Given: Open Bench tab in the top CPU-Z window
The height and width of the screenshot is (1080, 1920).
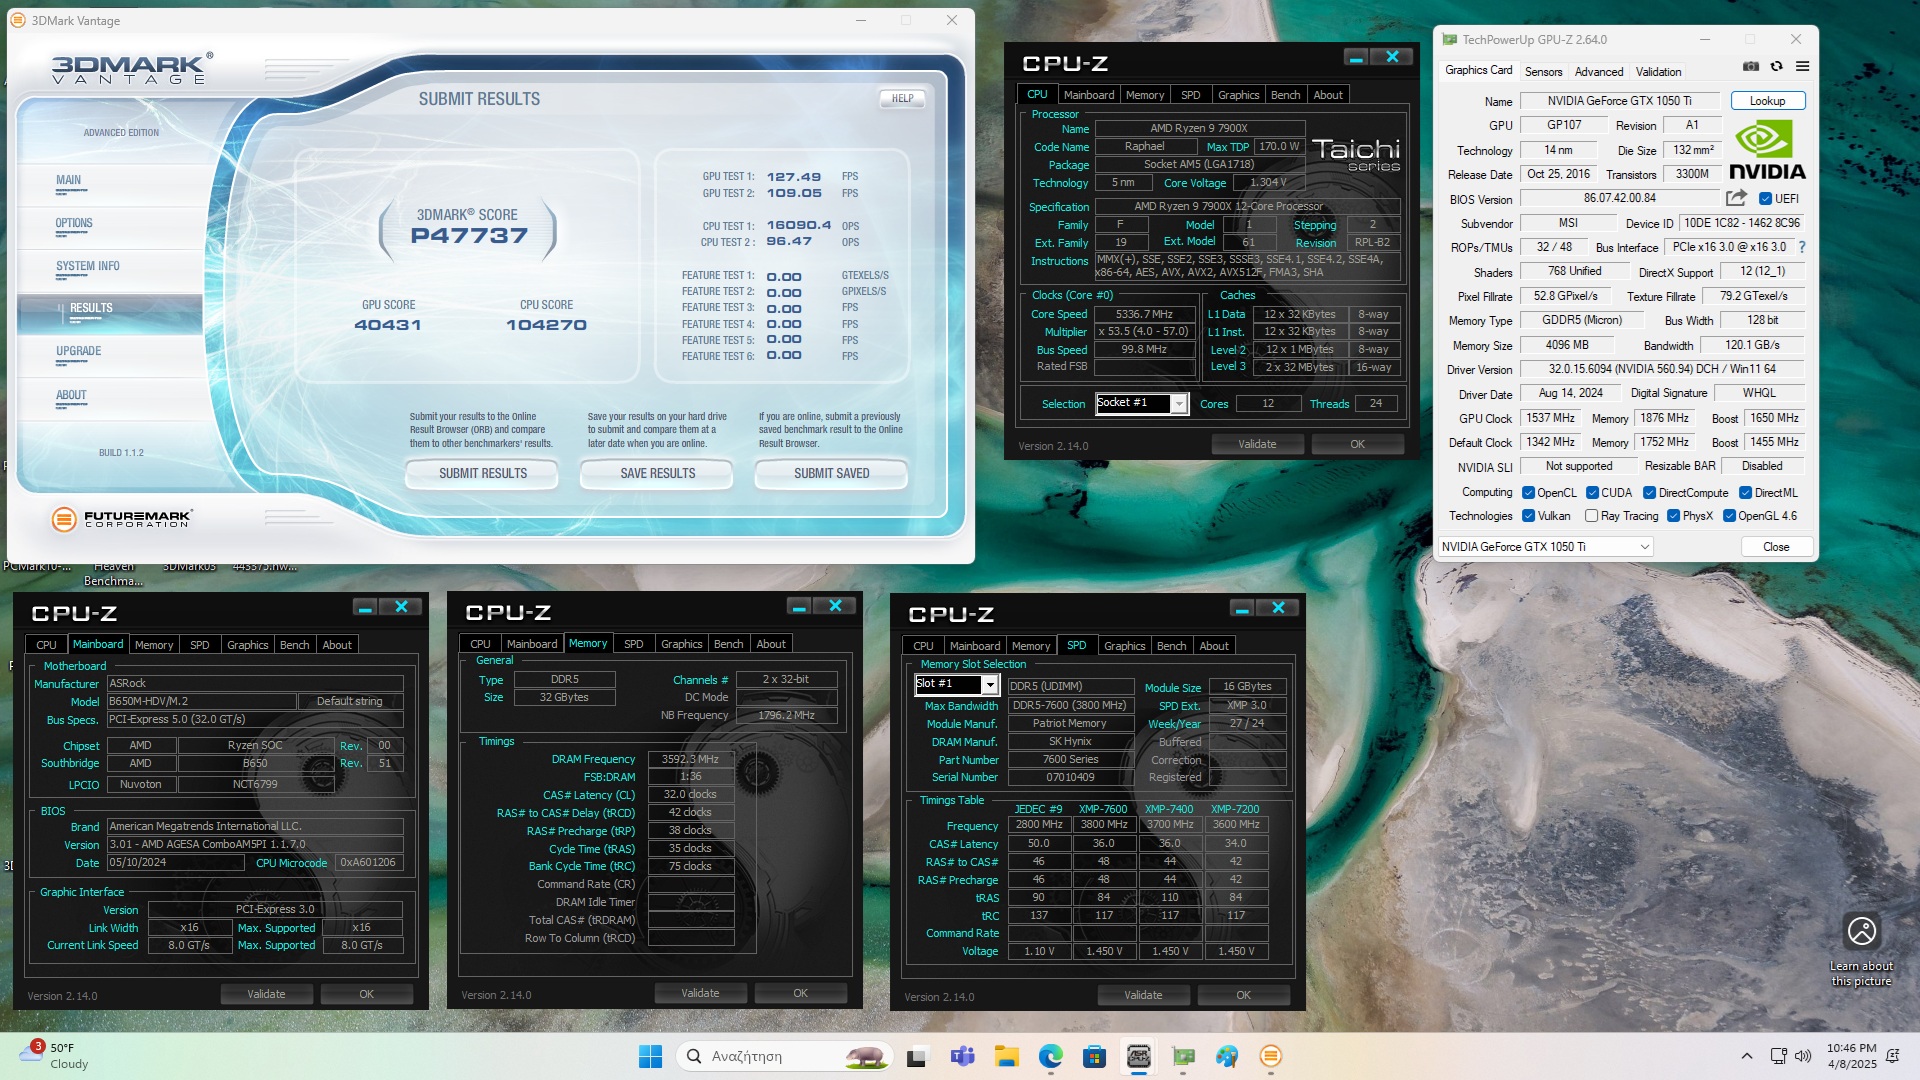Looking at the screenshot, I should (1285, 95).
